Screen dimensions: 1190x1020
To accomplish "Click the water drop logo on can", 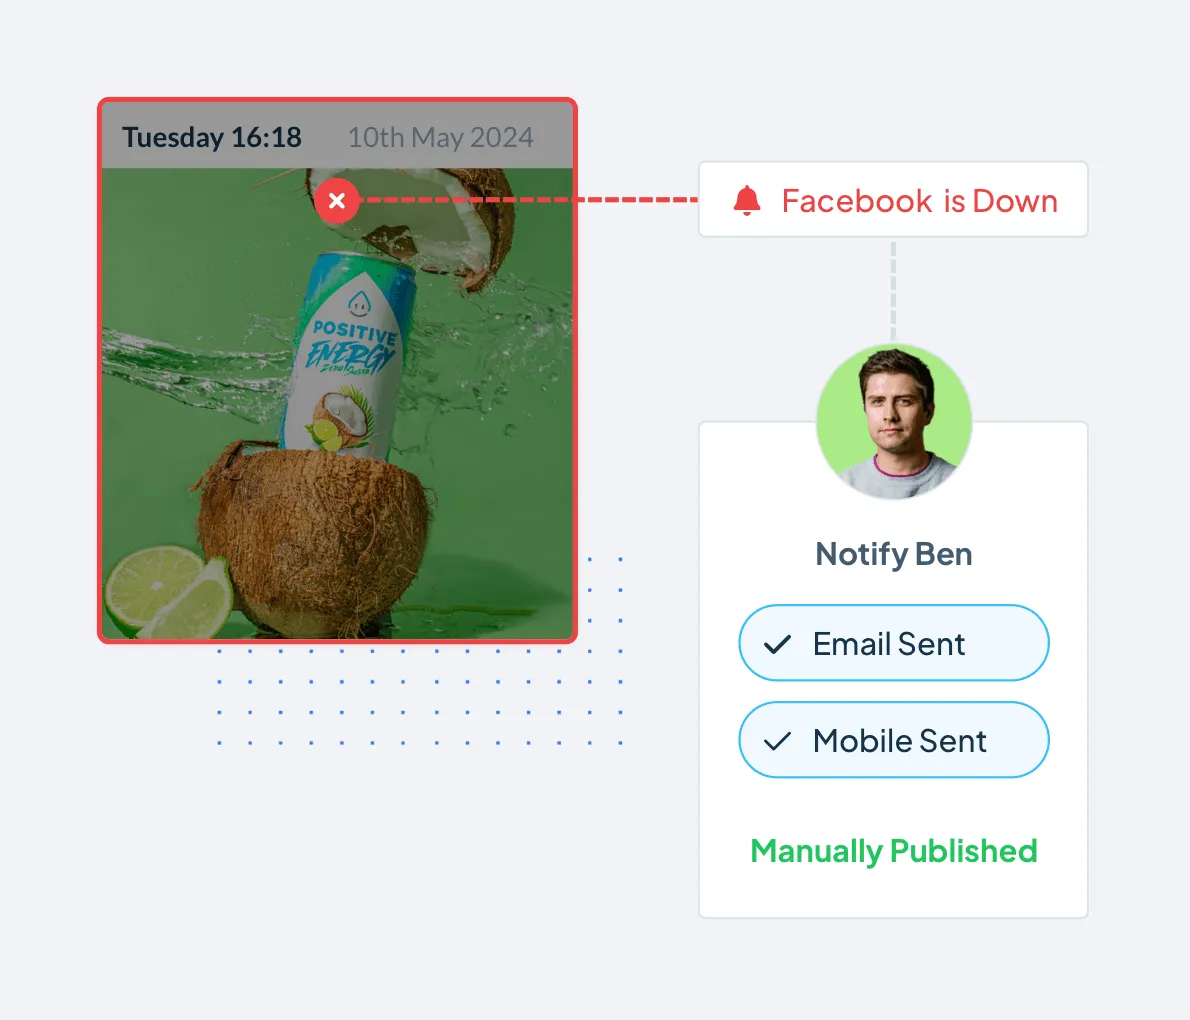I will (x=359, y=305).
